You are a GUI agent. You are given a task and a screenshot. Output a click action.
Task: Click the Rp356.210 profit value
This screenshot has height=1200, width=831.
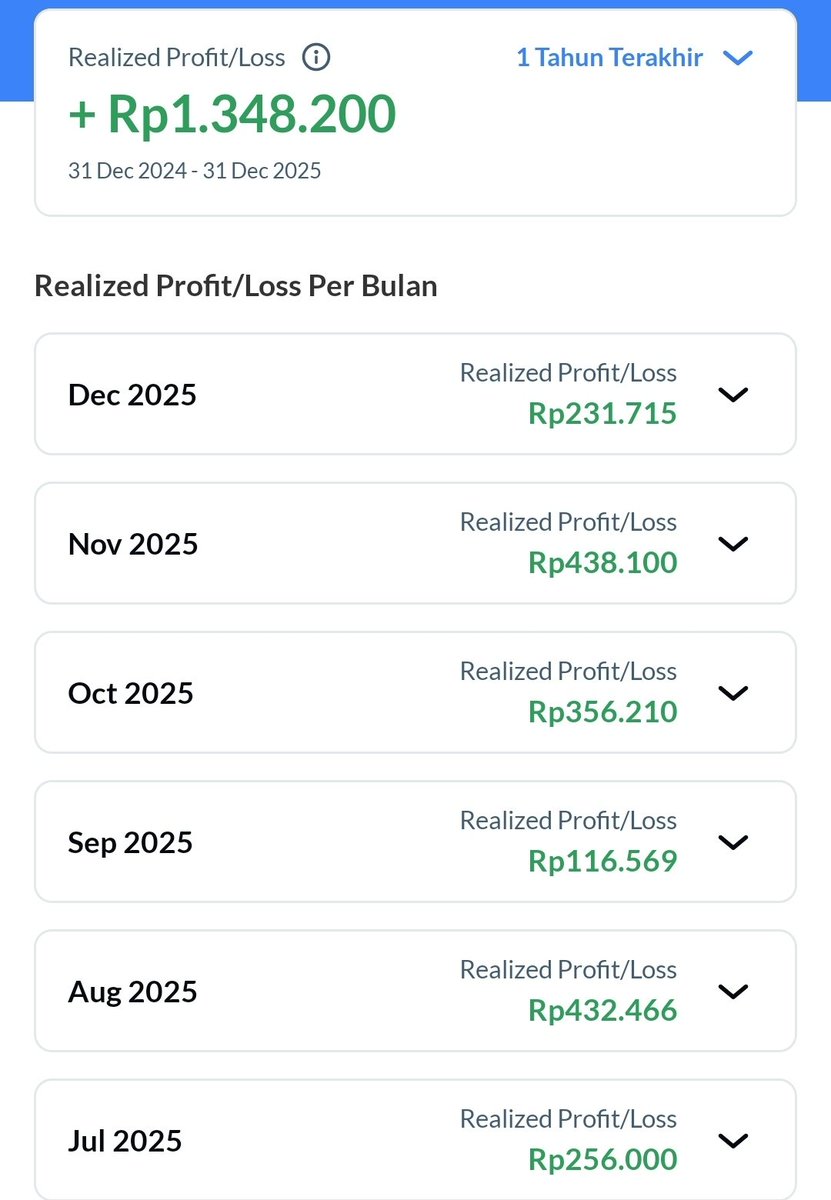pyautogui.click(x=602, y=712)
